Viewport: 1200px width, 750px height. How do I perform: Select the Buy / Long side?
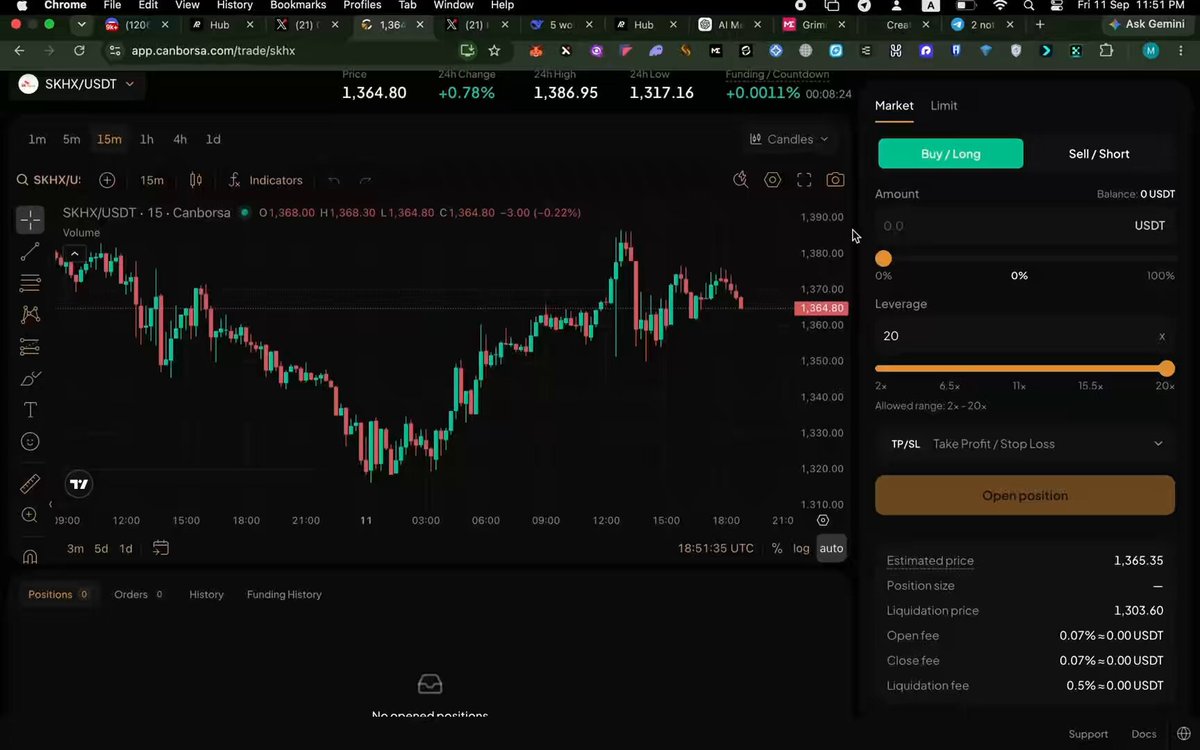point(950,154)
